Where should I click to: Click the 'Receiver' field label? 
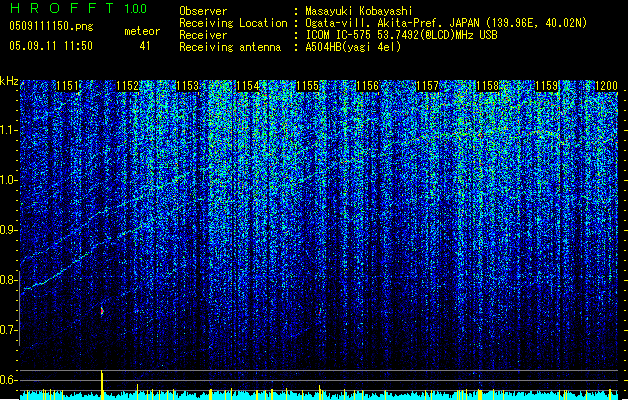(203, 35)
